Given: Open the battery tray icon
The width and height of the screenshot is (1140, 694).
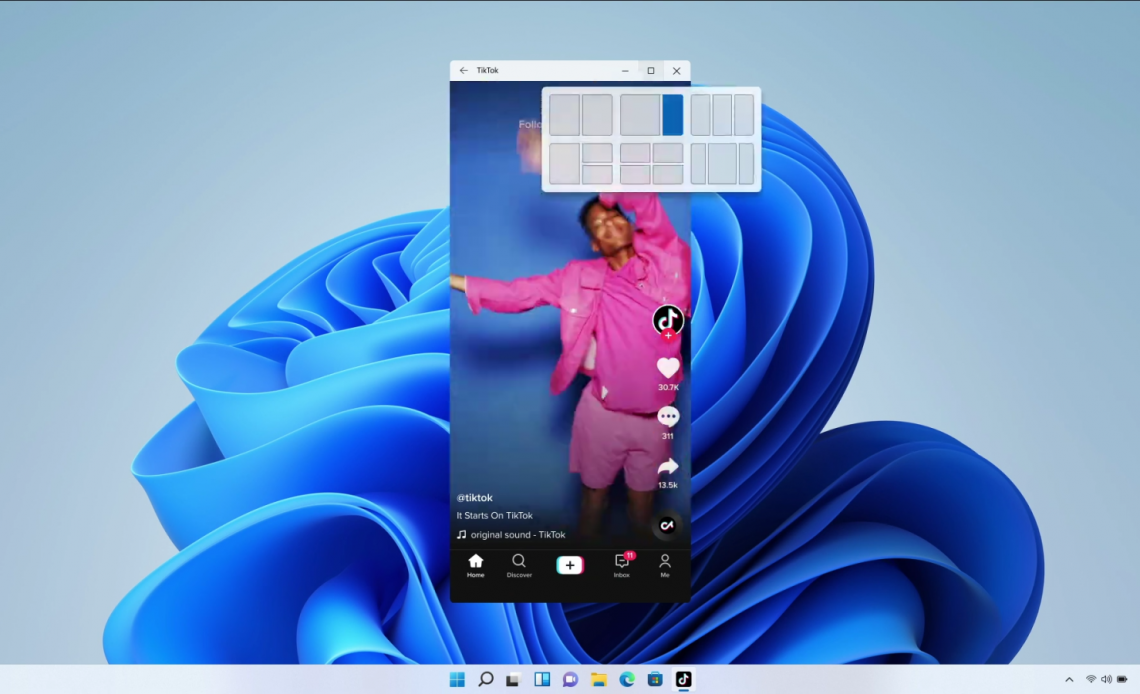Looking at the screenshot, I should coord(1122,679).
